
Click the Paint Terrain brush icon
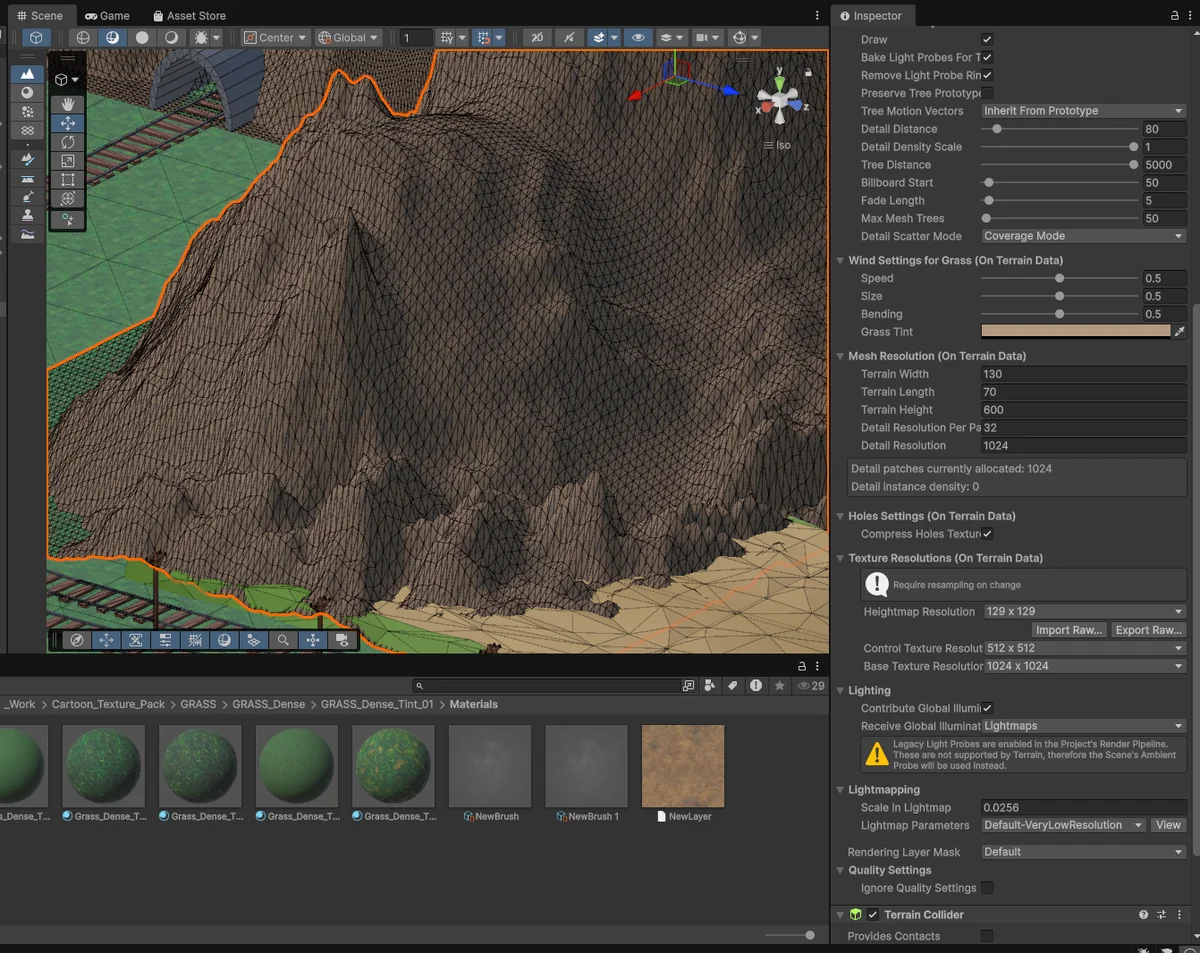pyautogui.click(x=27, y=160)
